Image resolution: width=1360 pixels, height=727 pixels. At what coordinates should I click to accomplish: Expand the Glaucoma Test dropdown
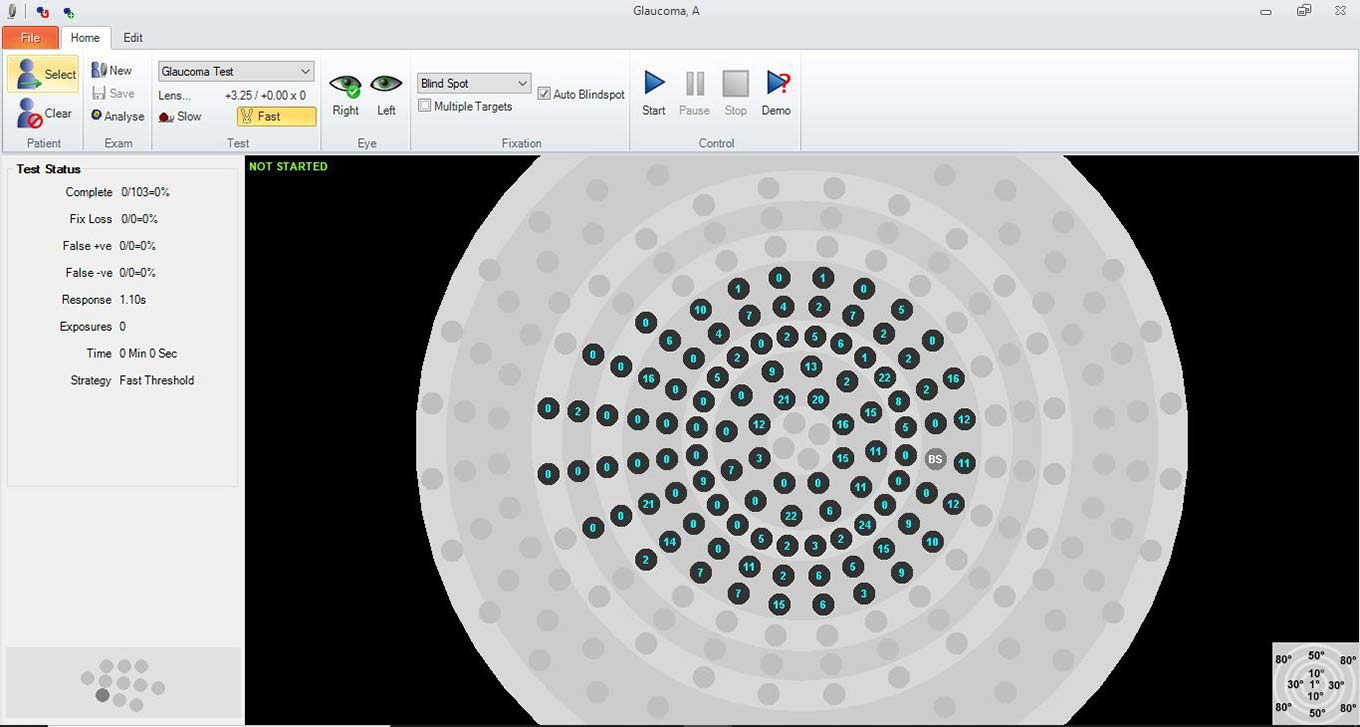tap(305, 72)
